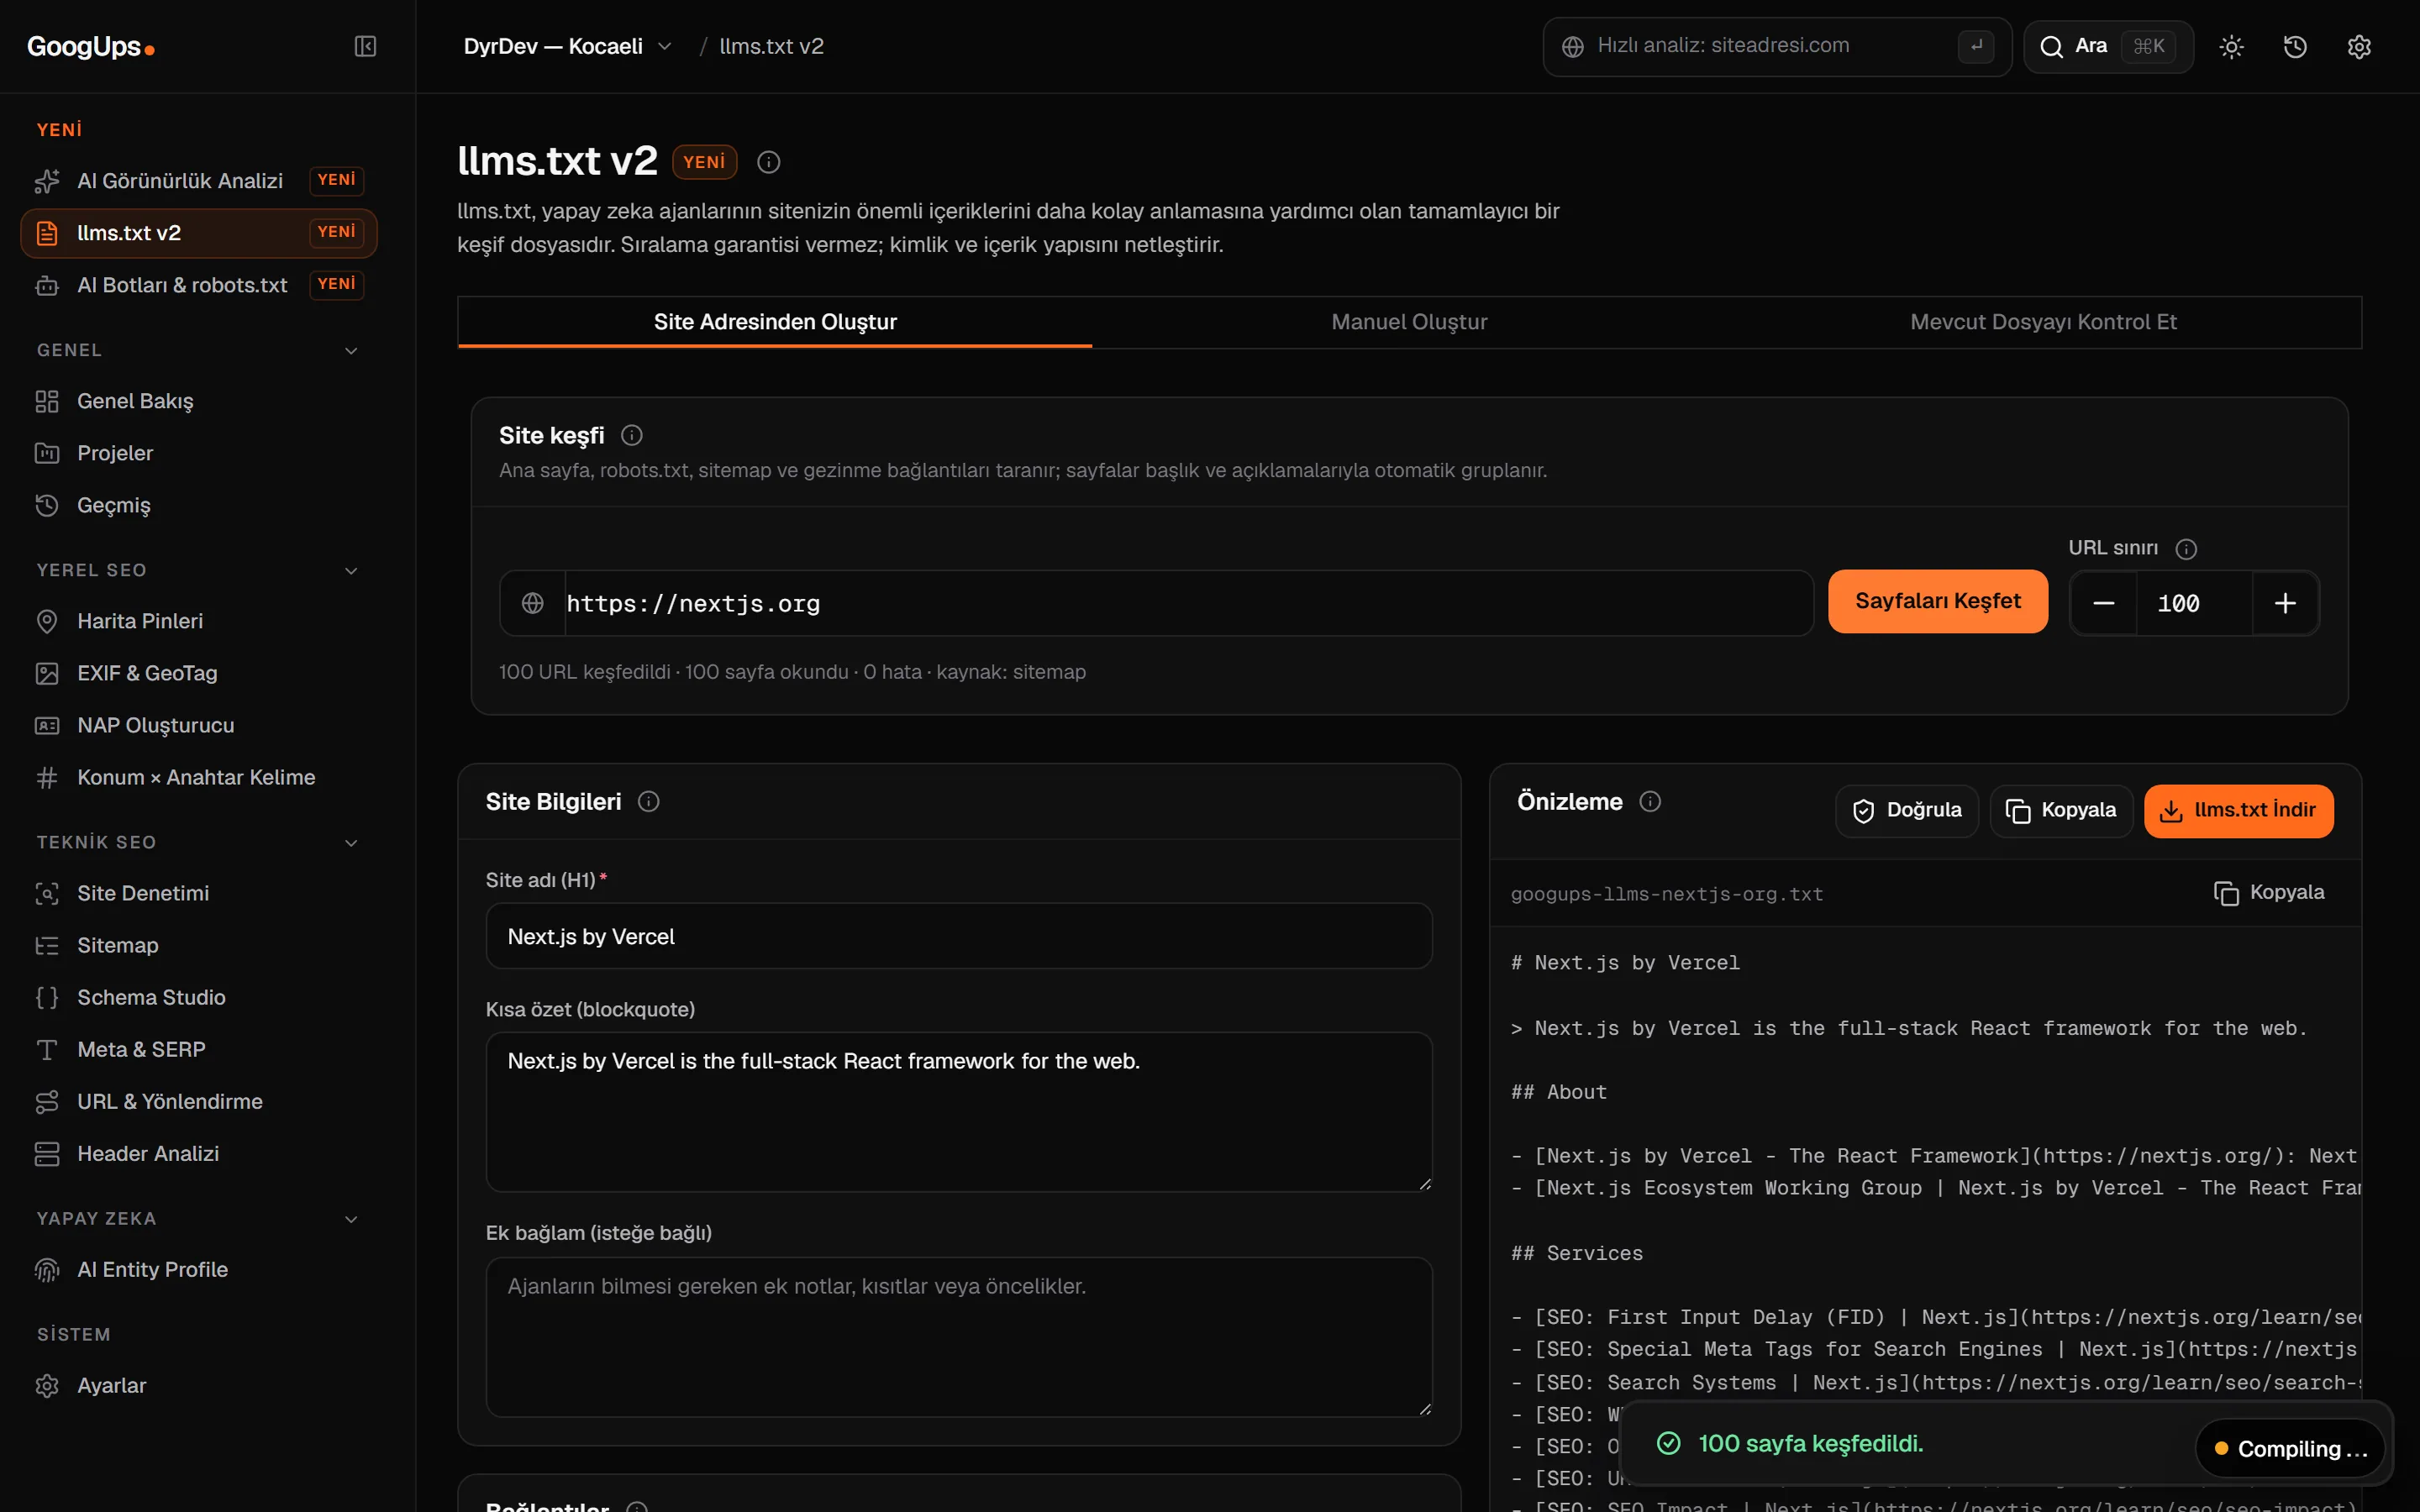This screenshot has height=1512, width=2420.
Task: Open Sitemap in the sidebar
Action: tap(198, 945)
